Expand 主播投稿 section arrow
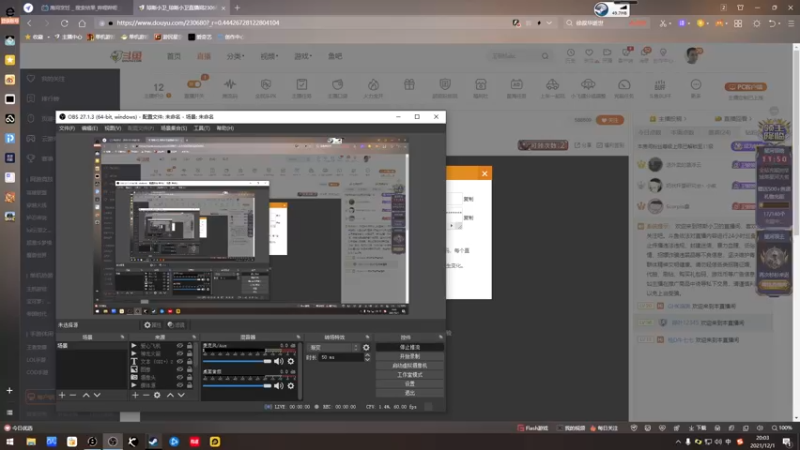This screenshot has height=450, width=800. (x=685, y=119)
